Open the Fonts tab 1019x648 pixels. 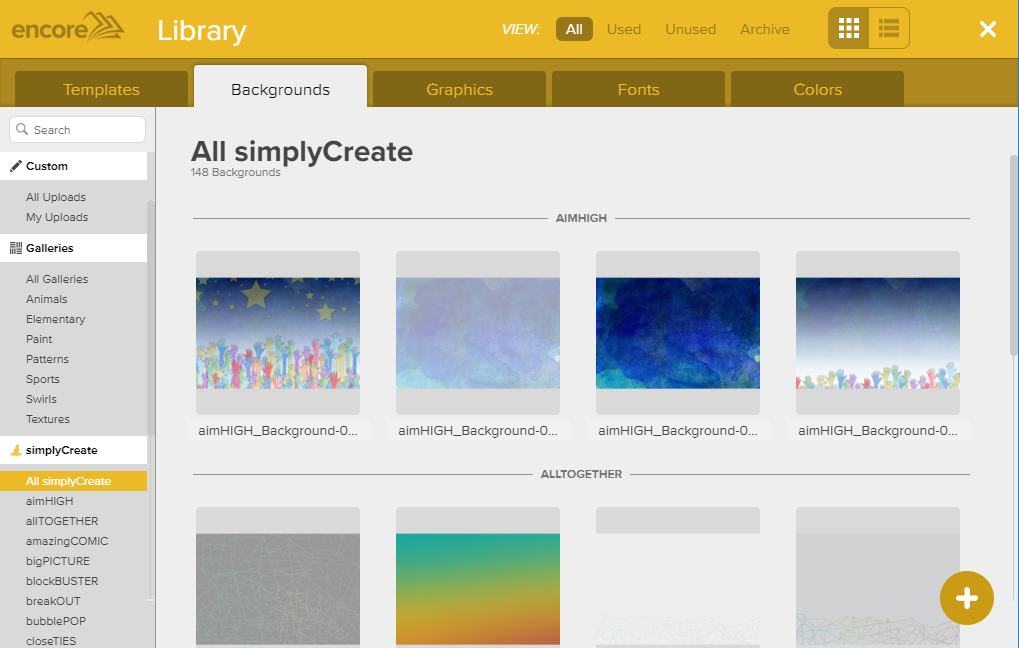[638, 89]
